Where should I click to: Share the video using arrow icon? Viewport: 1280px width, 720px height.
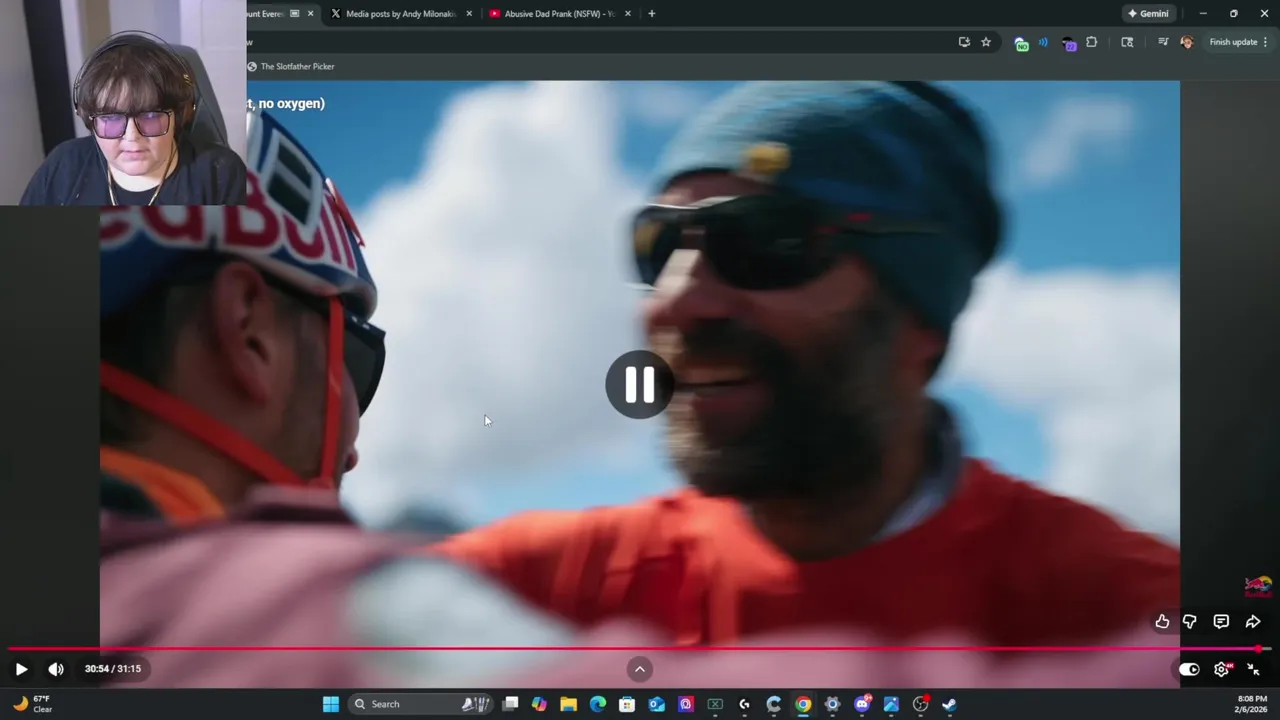click(1253, 622)
